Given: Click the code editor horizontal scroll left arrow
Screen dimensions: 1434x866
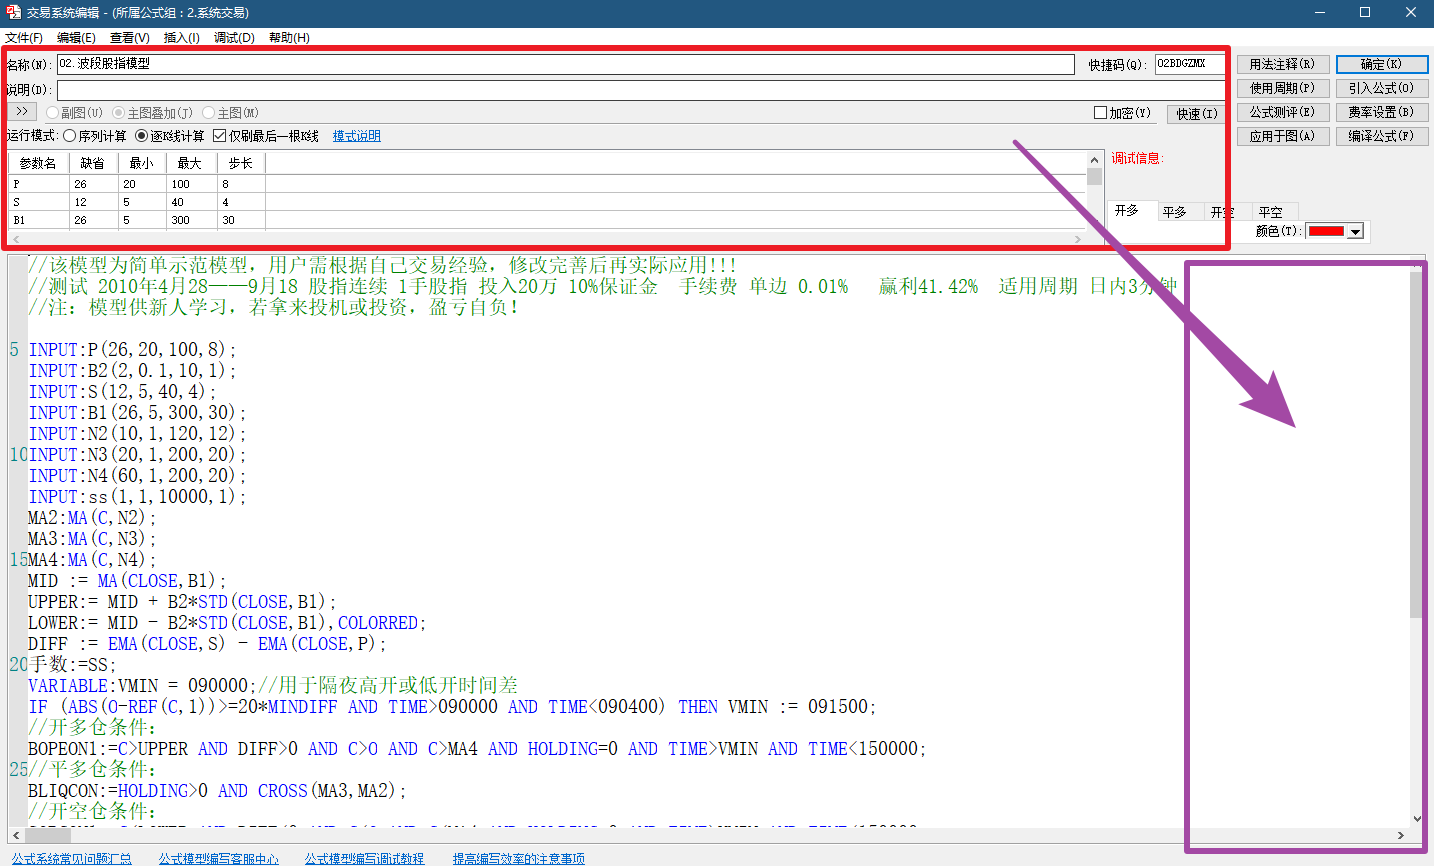Looking at the screenshot, I should click(16, 835).
